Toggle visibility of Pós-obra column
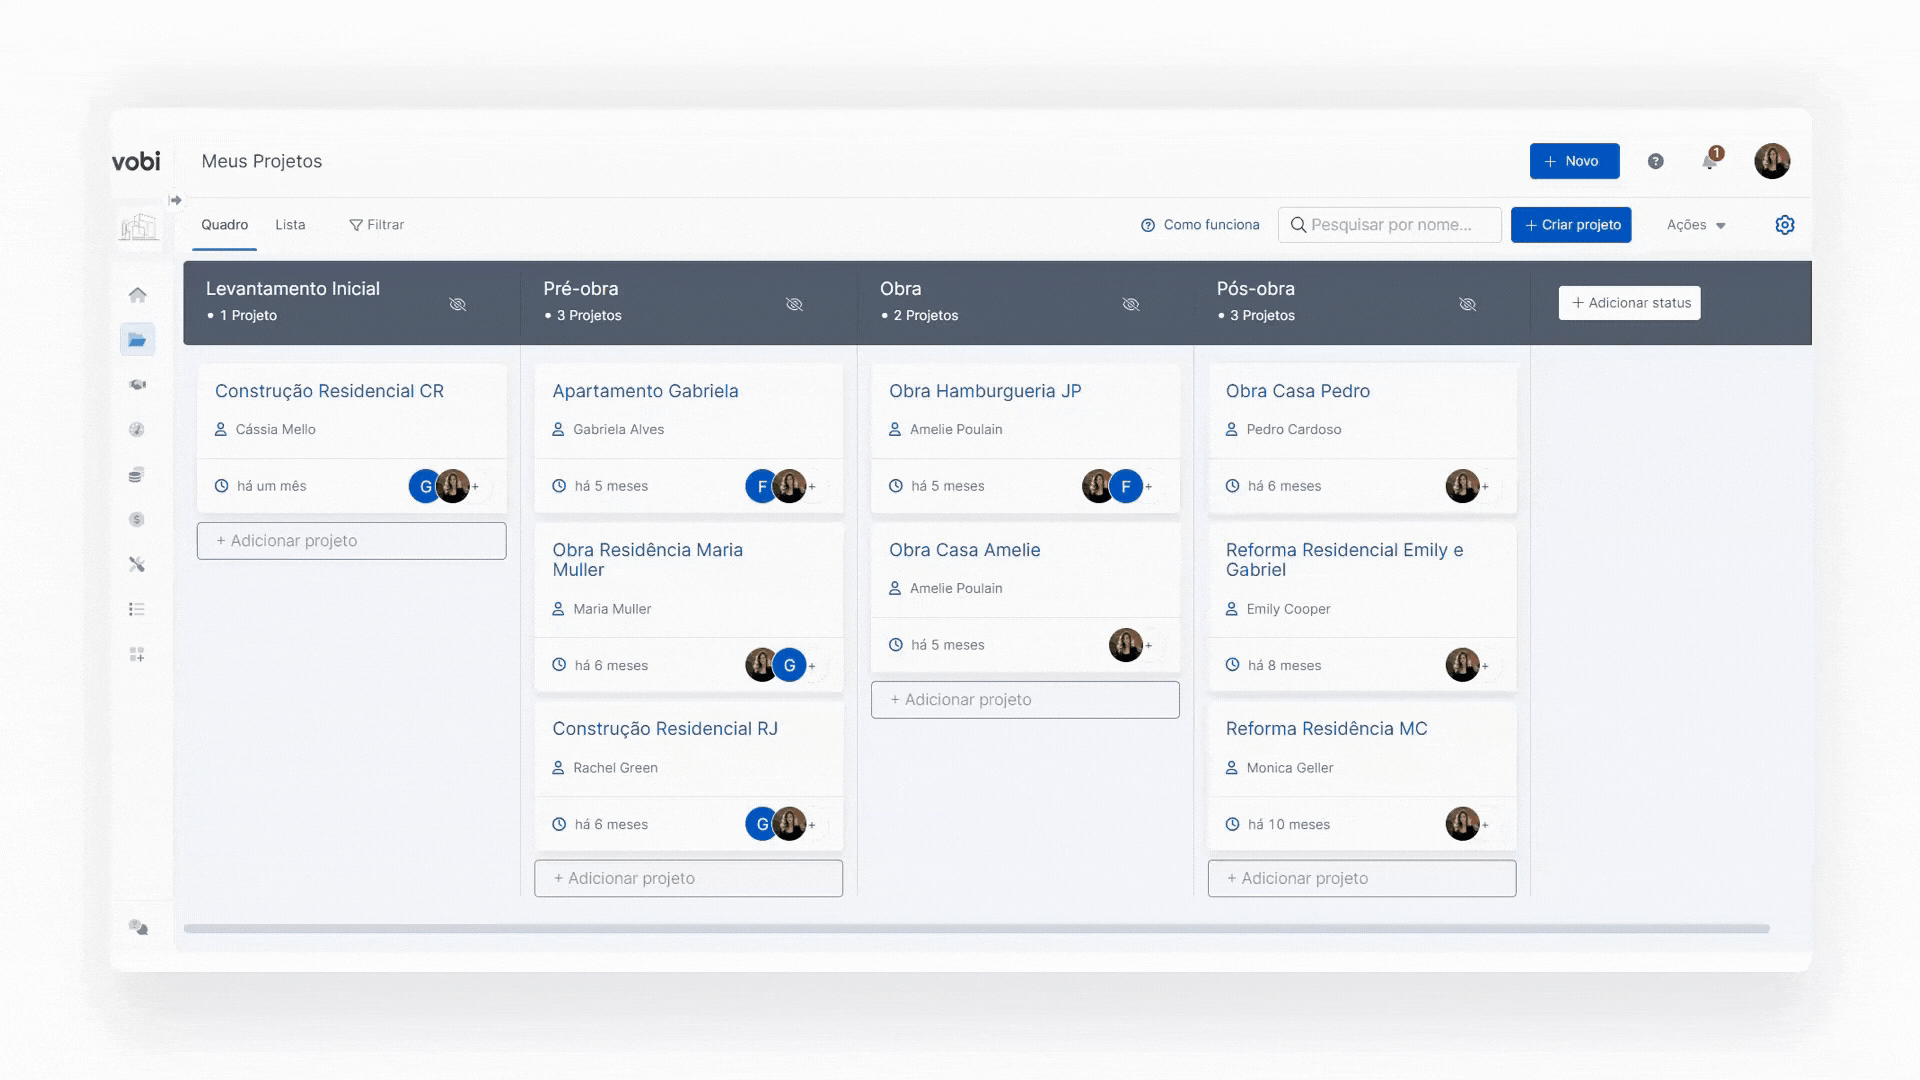Image resolution: width=1920 pixels, height=1080 pixels. (1467, 304)
